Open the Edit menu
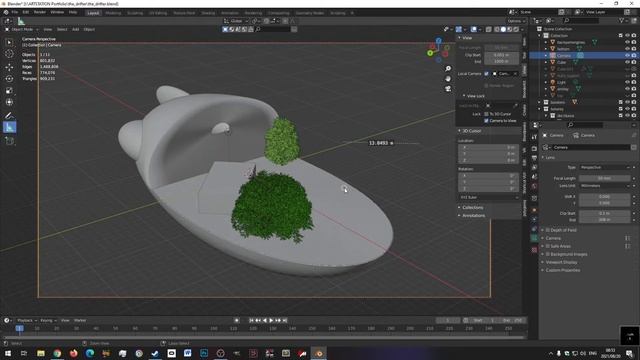This screenshot has width=640, height=360. pos(25,12)
